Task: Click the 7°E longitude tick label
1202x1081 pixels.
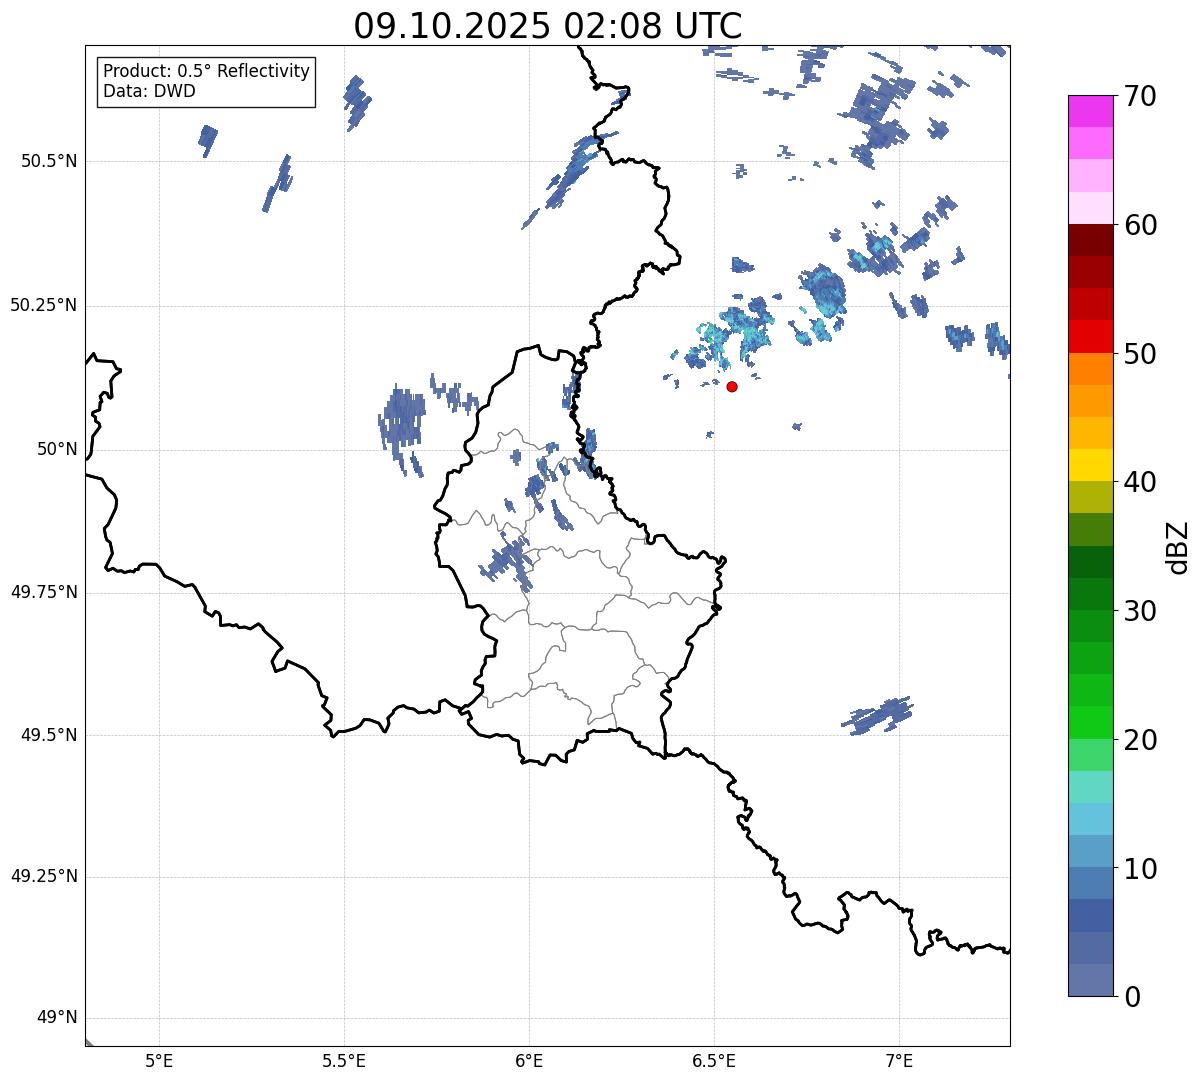Action: [x=899, y=1060]
